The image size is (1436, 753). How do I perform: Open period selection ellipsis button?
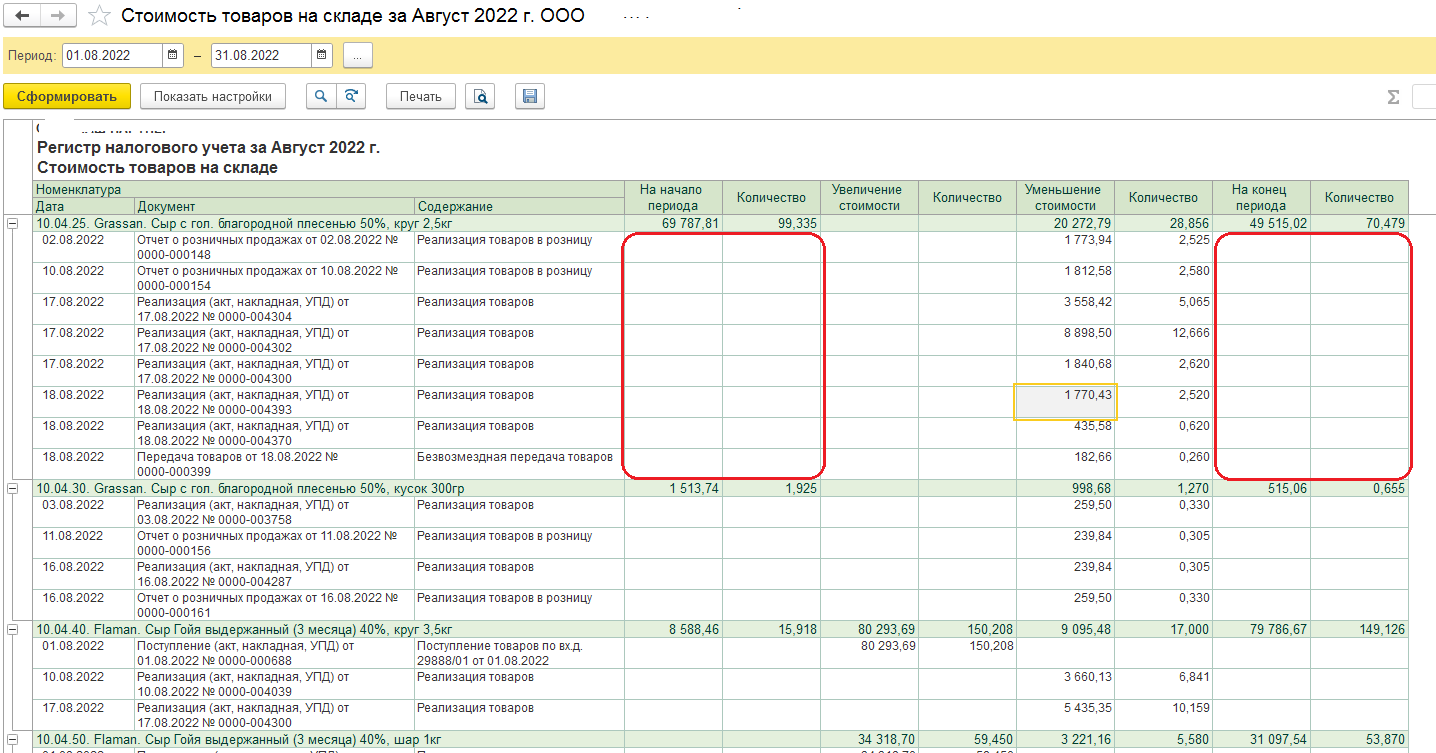pyautogui.click(x=357, y=56)
